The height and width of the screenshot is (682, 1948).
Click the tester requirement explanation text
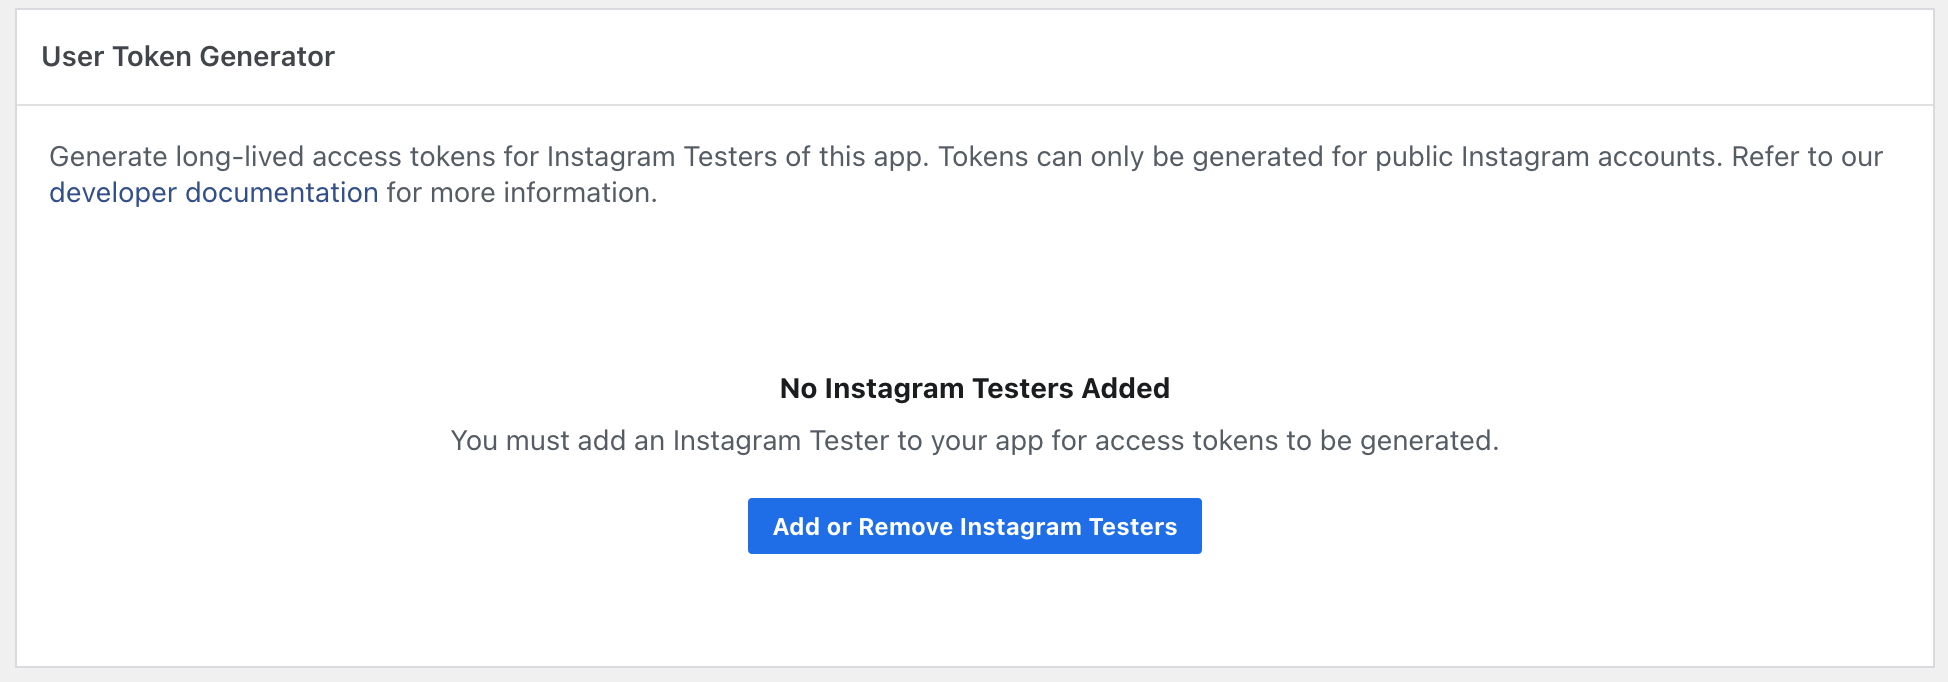point(974,440)
